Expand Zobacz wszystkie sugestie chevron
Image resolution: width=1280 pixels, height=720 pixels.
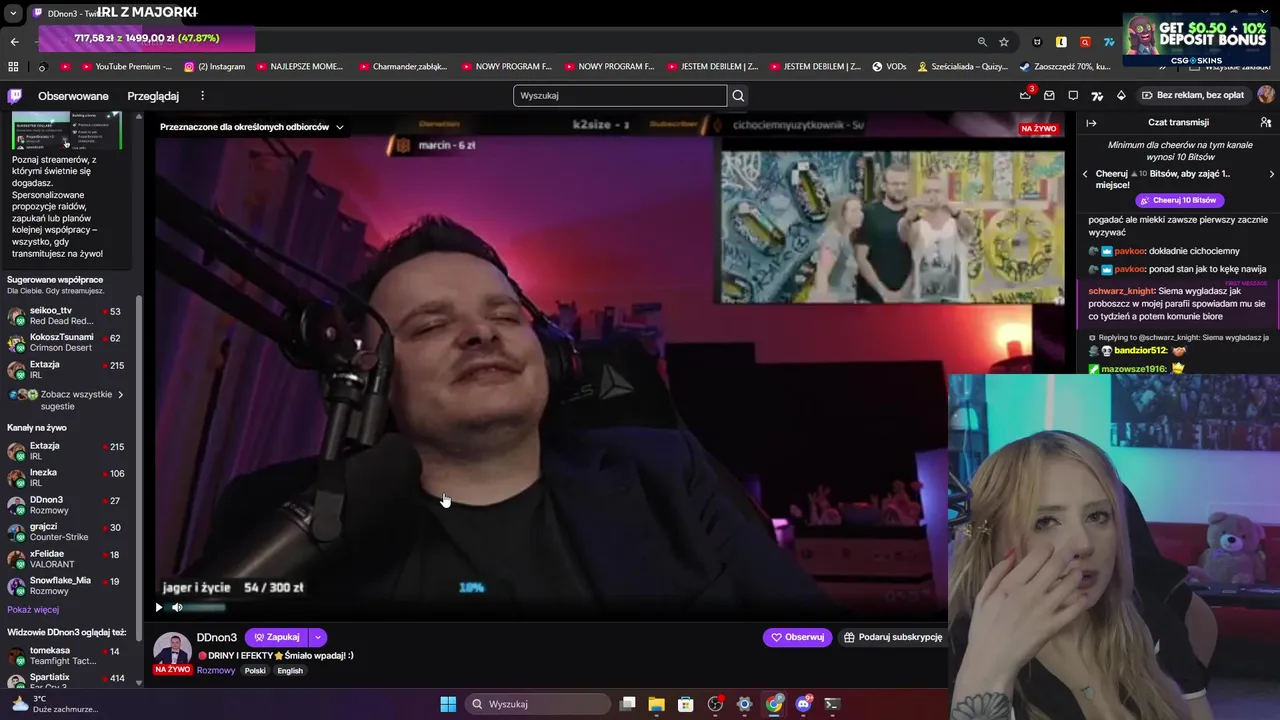click(x=121, y=395)
